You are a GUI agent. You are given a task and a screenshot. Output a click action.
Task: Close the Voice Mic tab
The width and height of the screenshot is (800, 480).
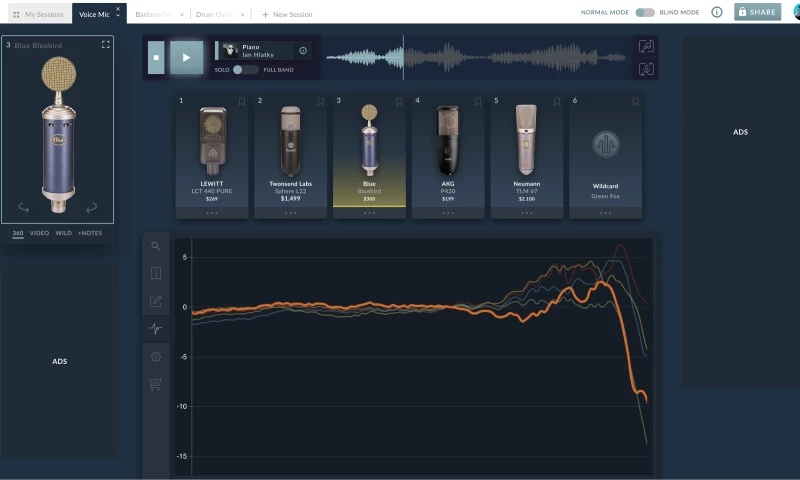click(x=118, y=9)
